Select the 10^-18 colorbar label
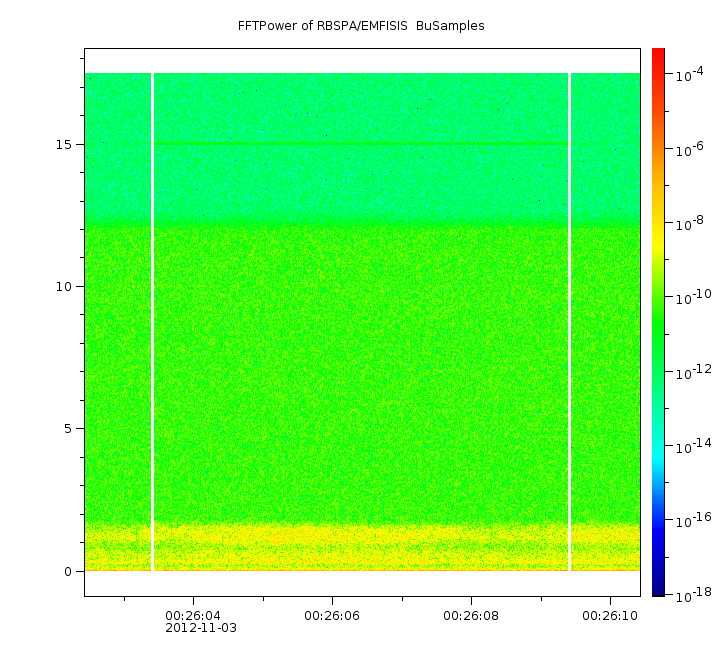This screenshot has height=656, width=724. (x=691, y=594)
